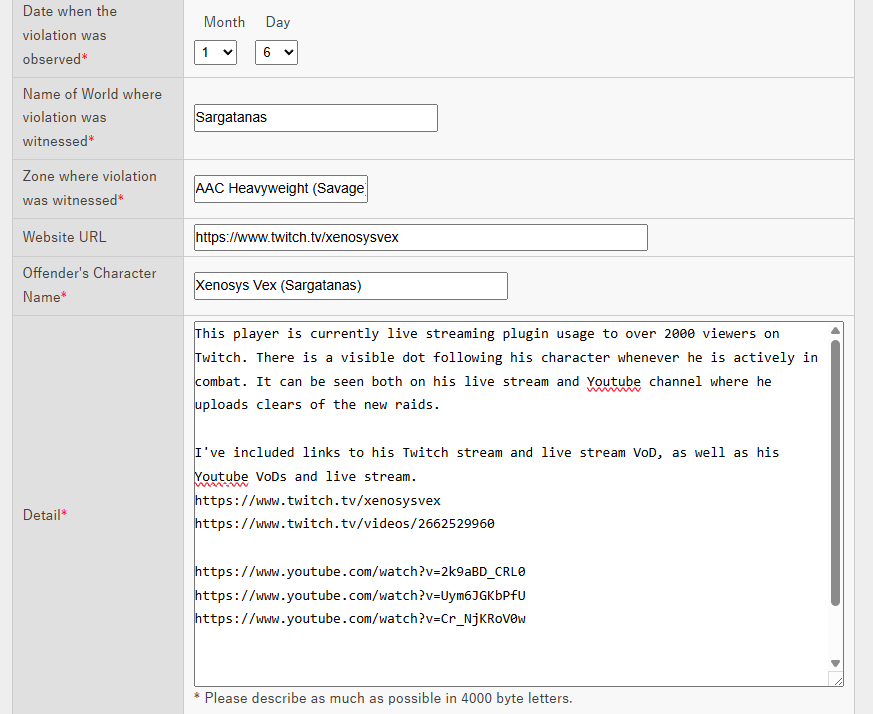Click the twitch.tv/xenosysvex line in the detail text

(x=318, y=501)
